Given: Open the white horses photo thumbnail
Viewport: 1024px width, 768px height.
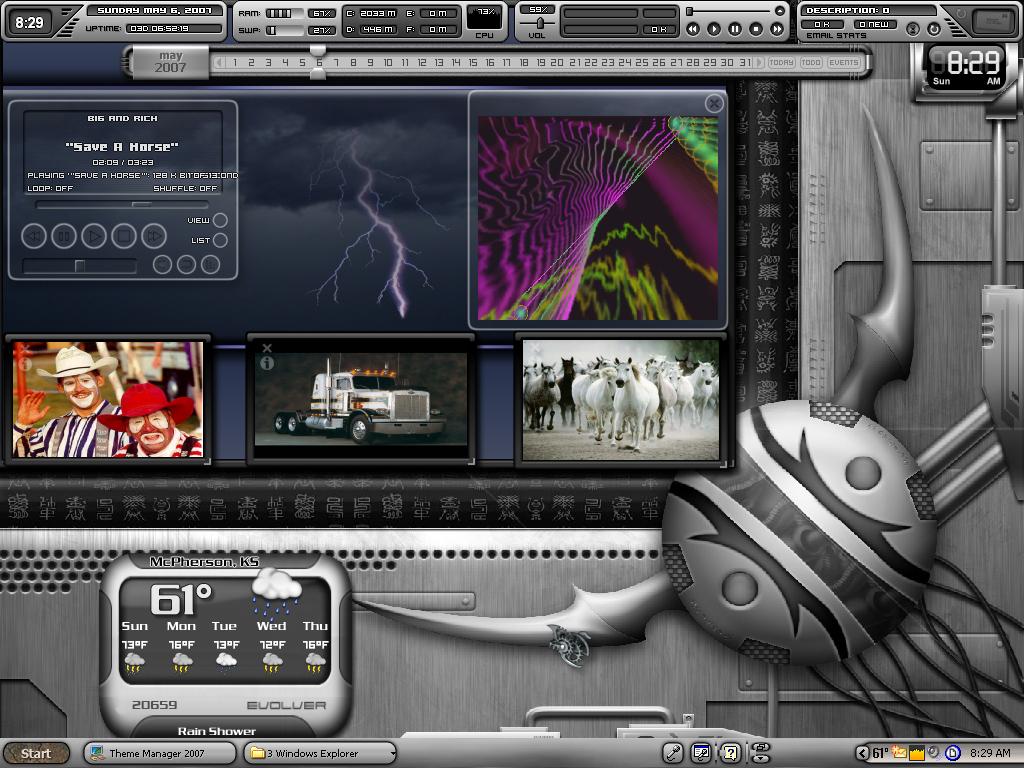Looking at the screenshot, I should 620,400.
